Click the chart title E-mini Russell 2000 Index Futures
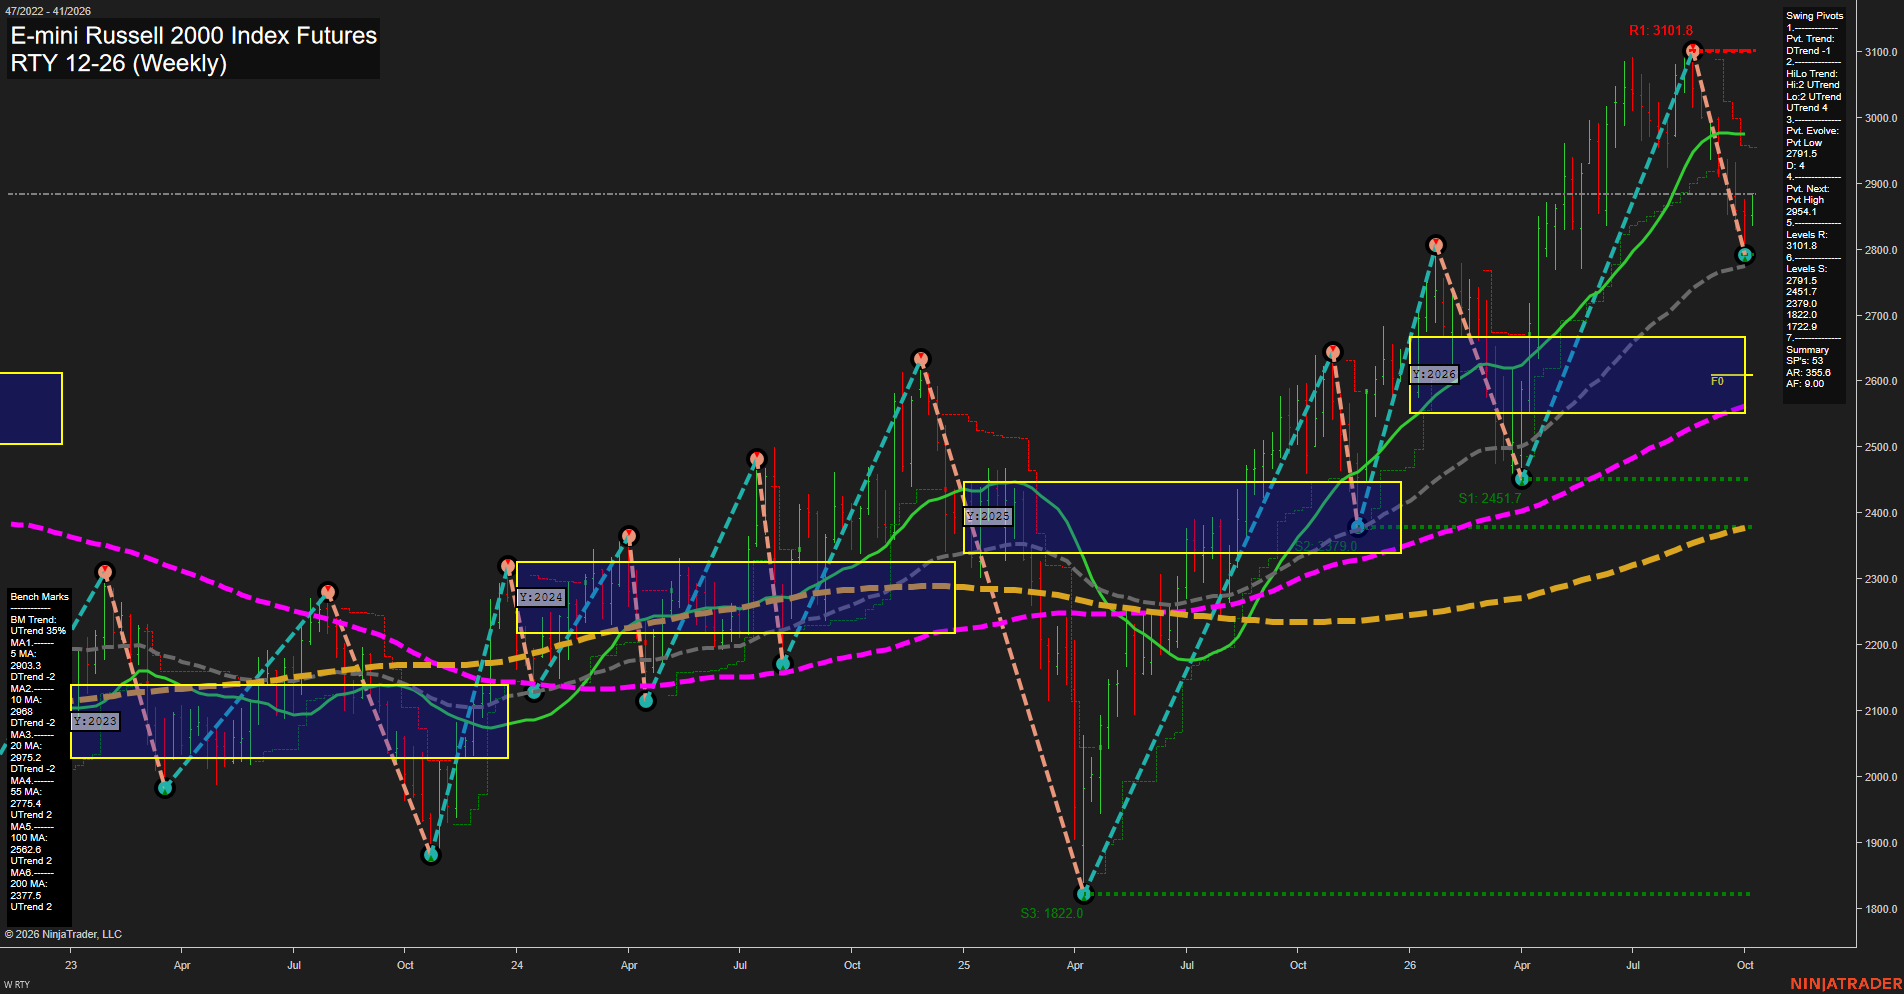Viewport: 1904px width, 994px height. pos(194,35)
